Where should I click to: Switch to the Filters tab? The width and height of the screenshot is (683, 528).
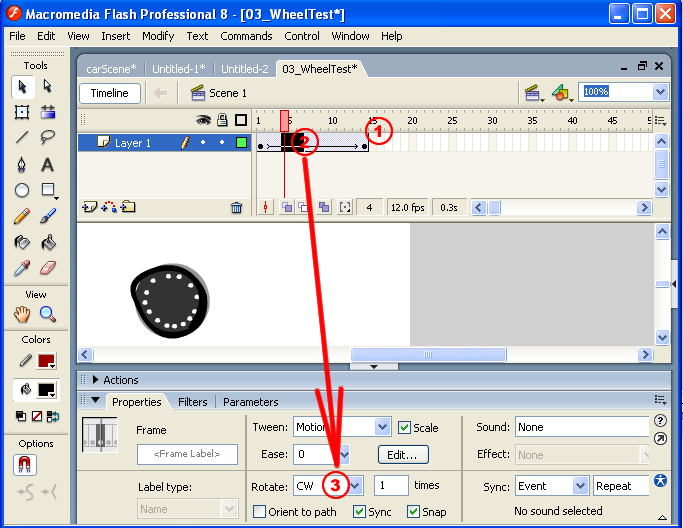pyautogui.click(x=192, y=402)
